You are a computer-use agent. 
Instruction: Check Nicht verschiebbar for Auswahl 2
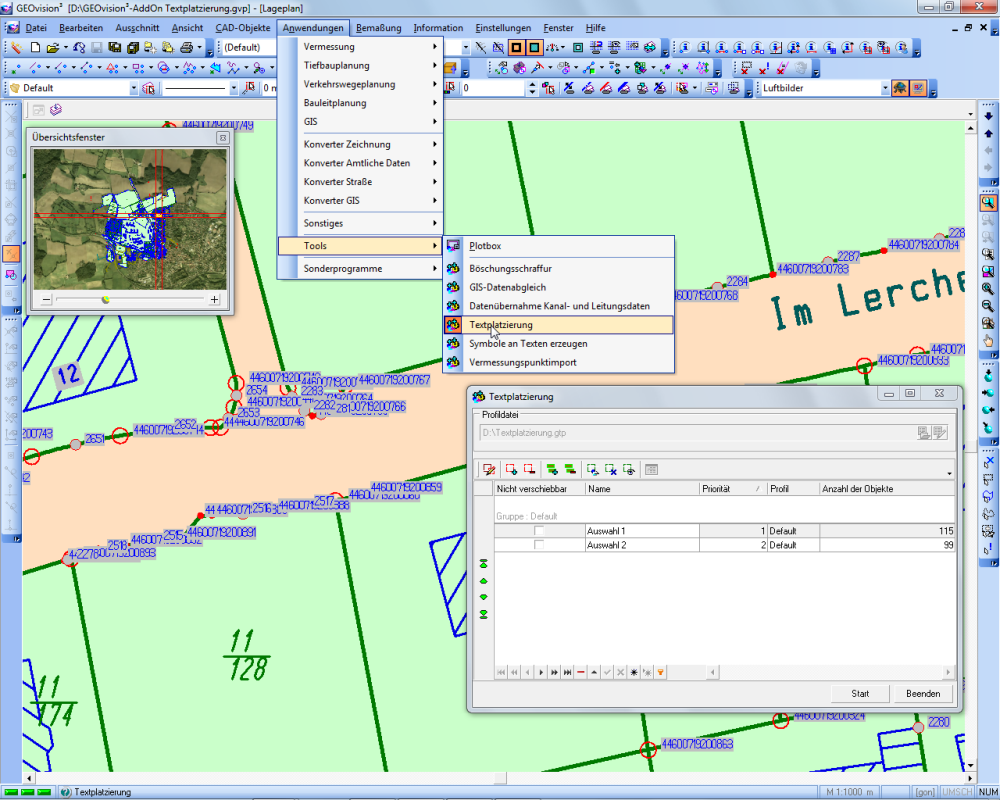(x=539, y=545)
